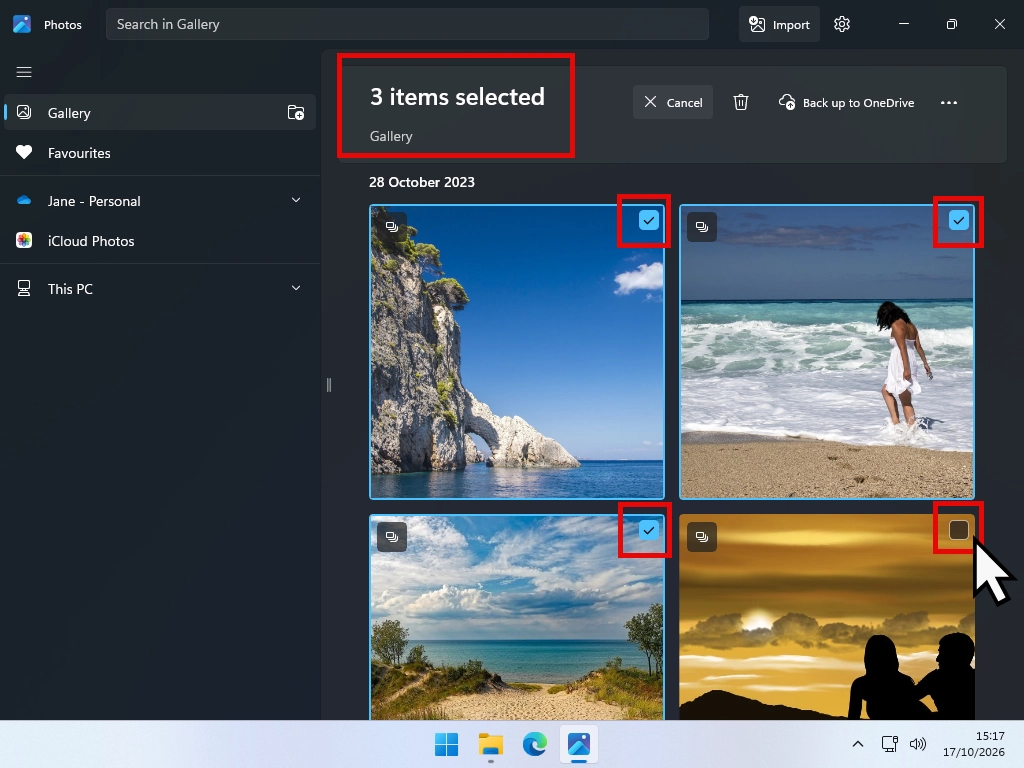Open Jane - Personal OneDrive section
1024x768 pixels.
point(160,200)
